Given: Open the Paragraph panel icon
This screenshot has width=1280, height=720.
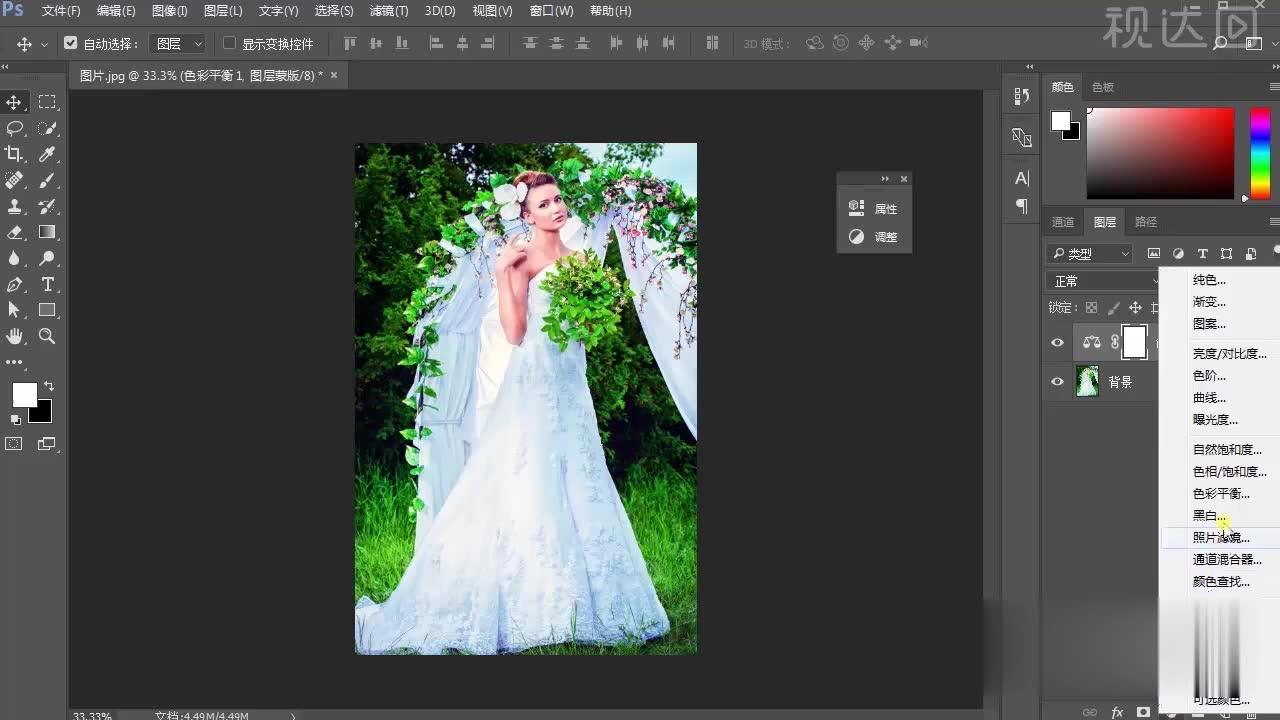Looking at the screenshot, I should point(1021,205).
